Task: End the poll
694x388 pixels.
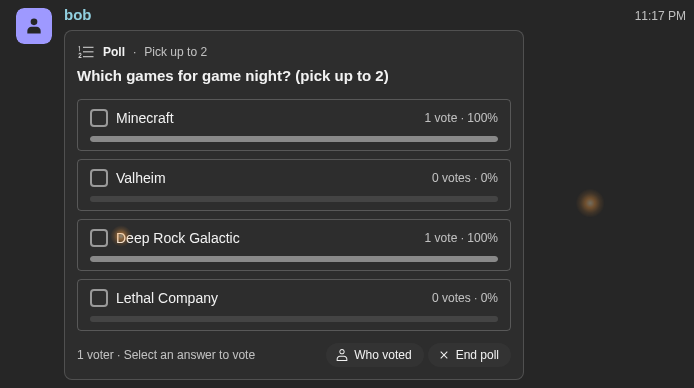Action: tap(469, 355)
